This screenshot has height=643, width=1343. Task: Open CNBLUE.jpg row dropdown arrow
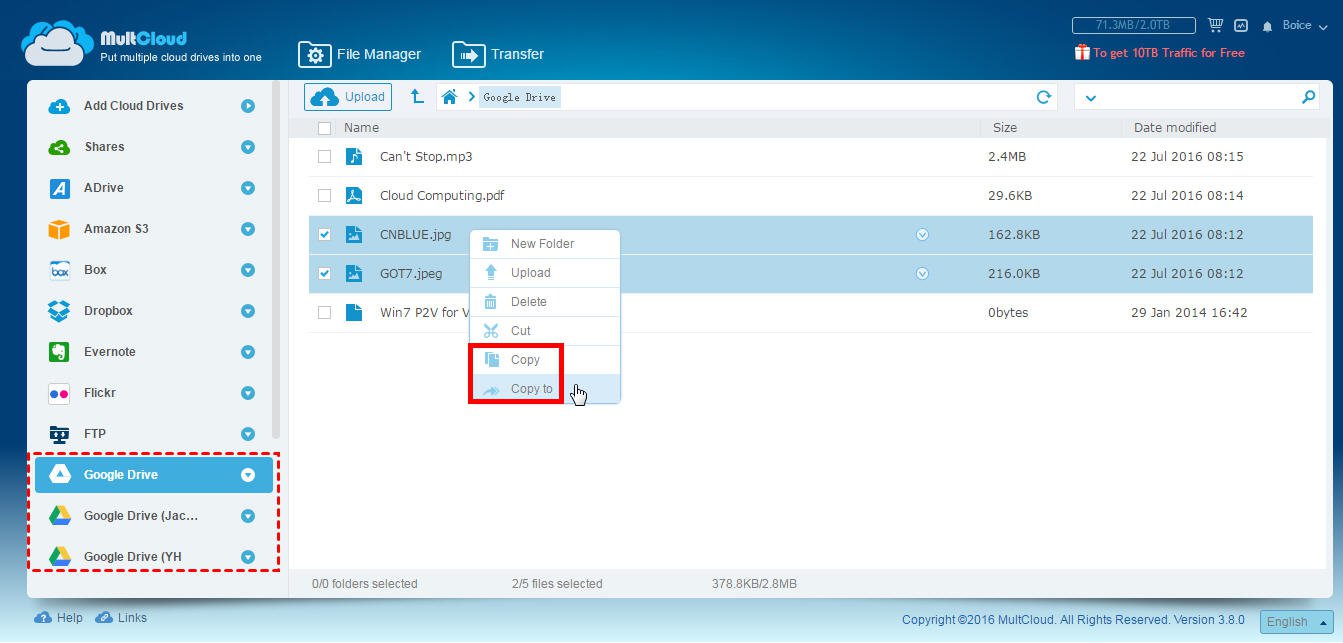(x=922, y=235)
